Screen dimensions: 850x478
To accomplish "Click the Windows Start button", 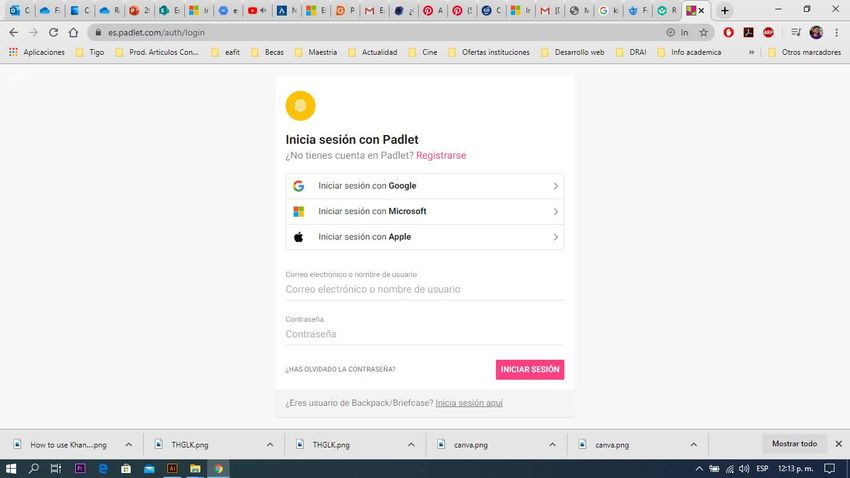I will 12,468.
